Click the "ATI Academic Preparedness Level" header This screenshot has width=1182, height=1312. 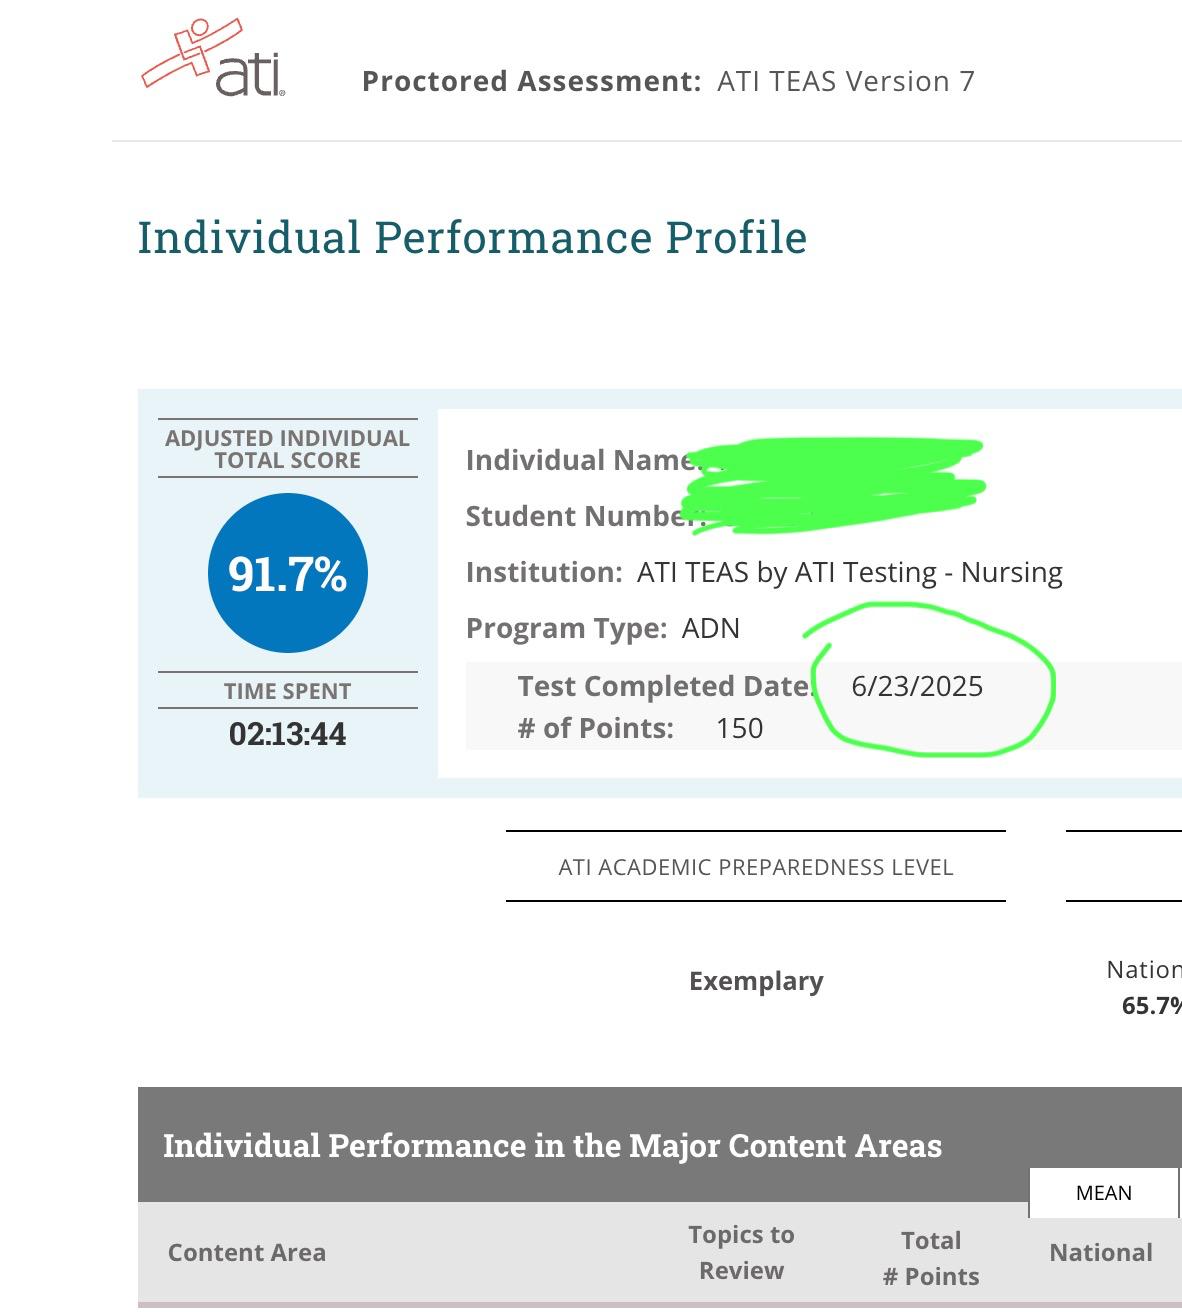[755, 867]
